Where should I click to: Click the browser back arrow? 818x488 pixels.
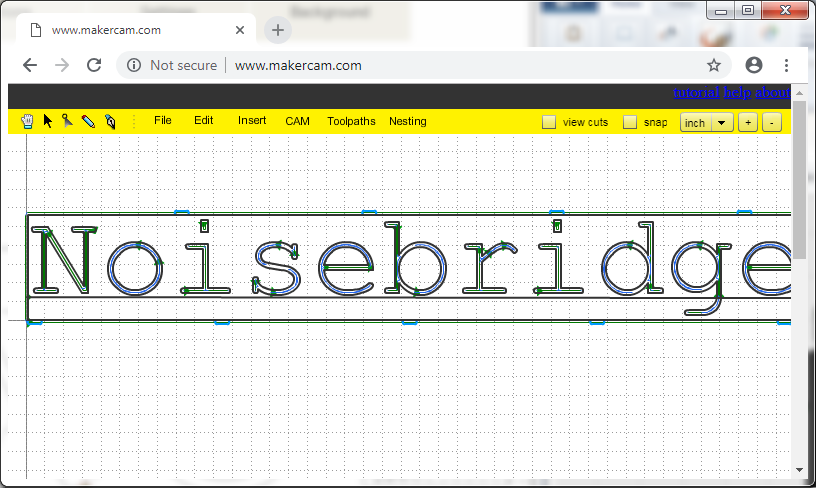coord(30,65)
